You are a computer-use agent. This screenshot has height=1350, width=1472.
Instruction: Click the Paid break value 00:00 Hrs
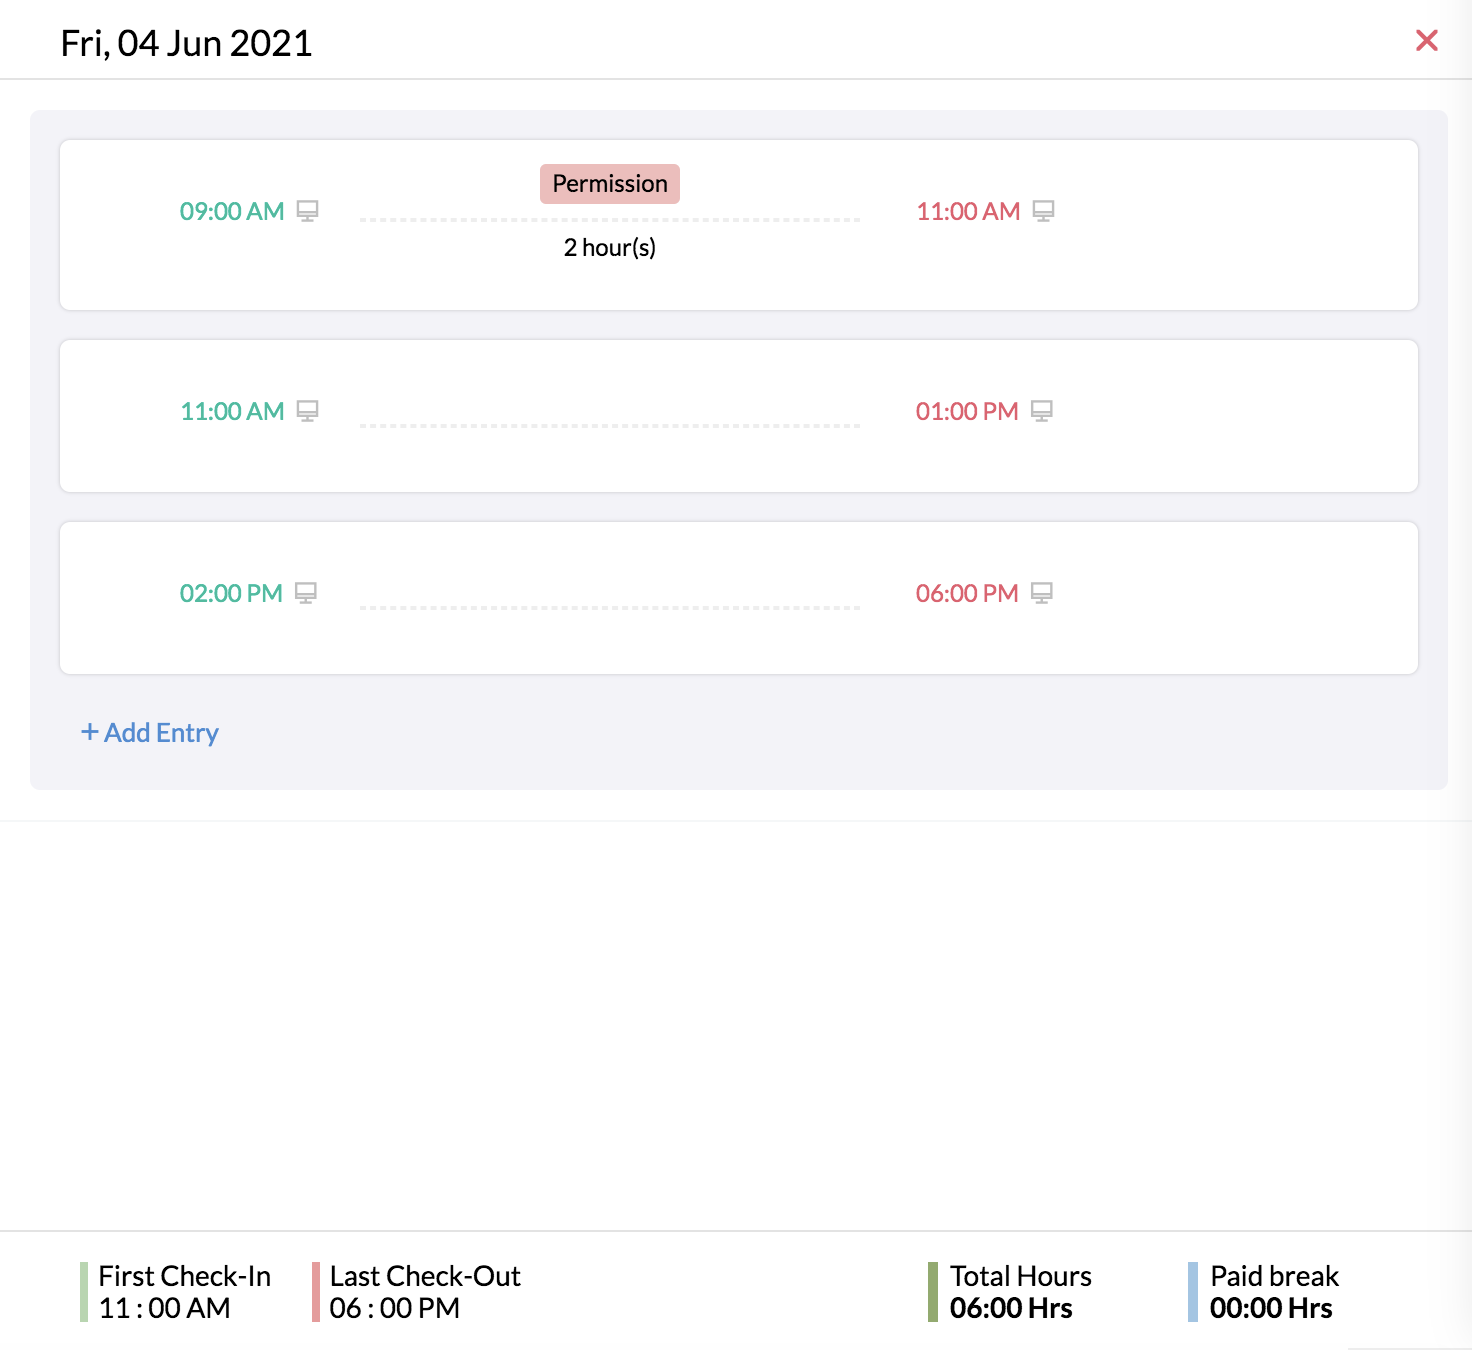[x=1271, y=1308]
